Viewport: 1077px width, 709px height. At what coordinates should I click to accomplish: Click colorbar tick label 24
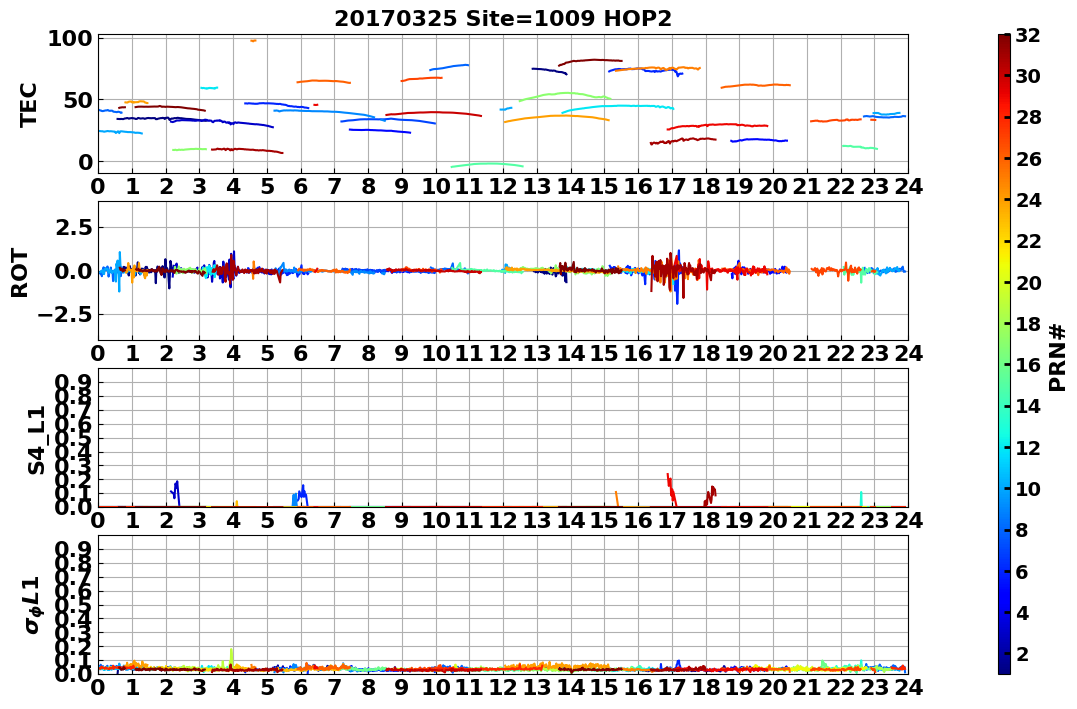point(1028,200)
